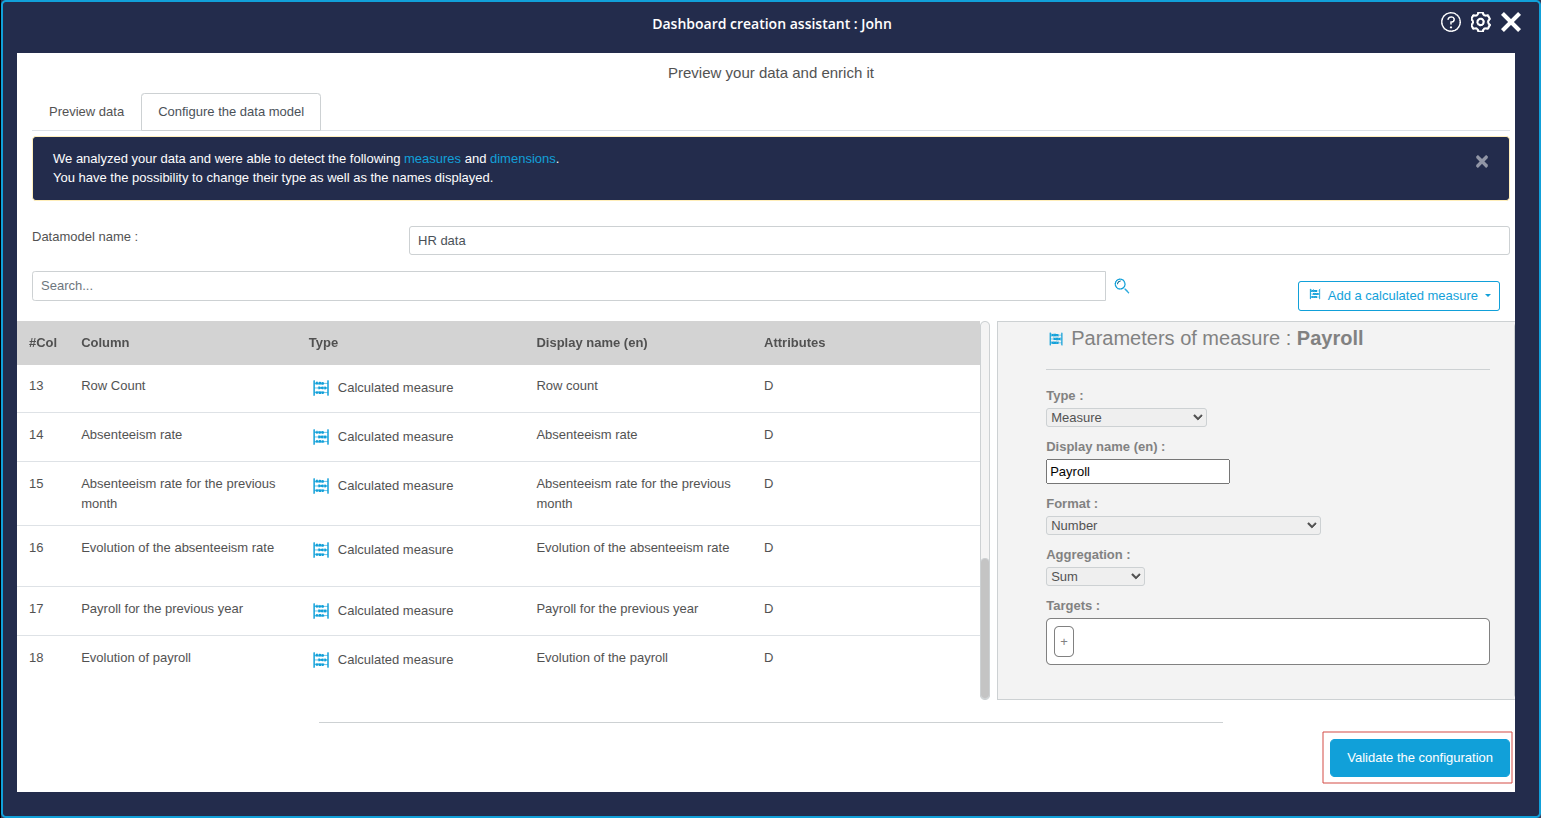
Task: Open the settings gear icon
Action: coord(1480,22)
